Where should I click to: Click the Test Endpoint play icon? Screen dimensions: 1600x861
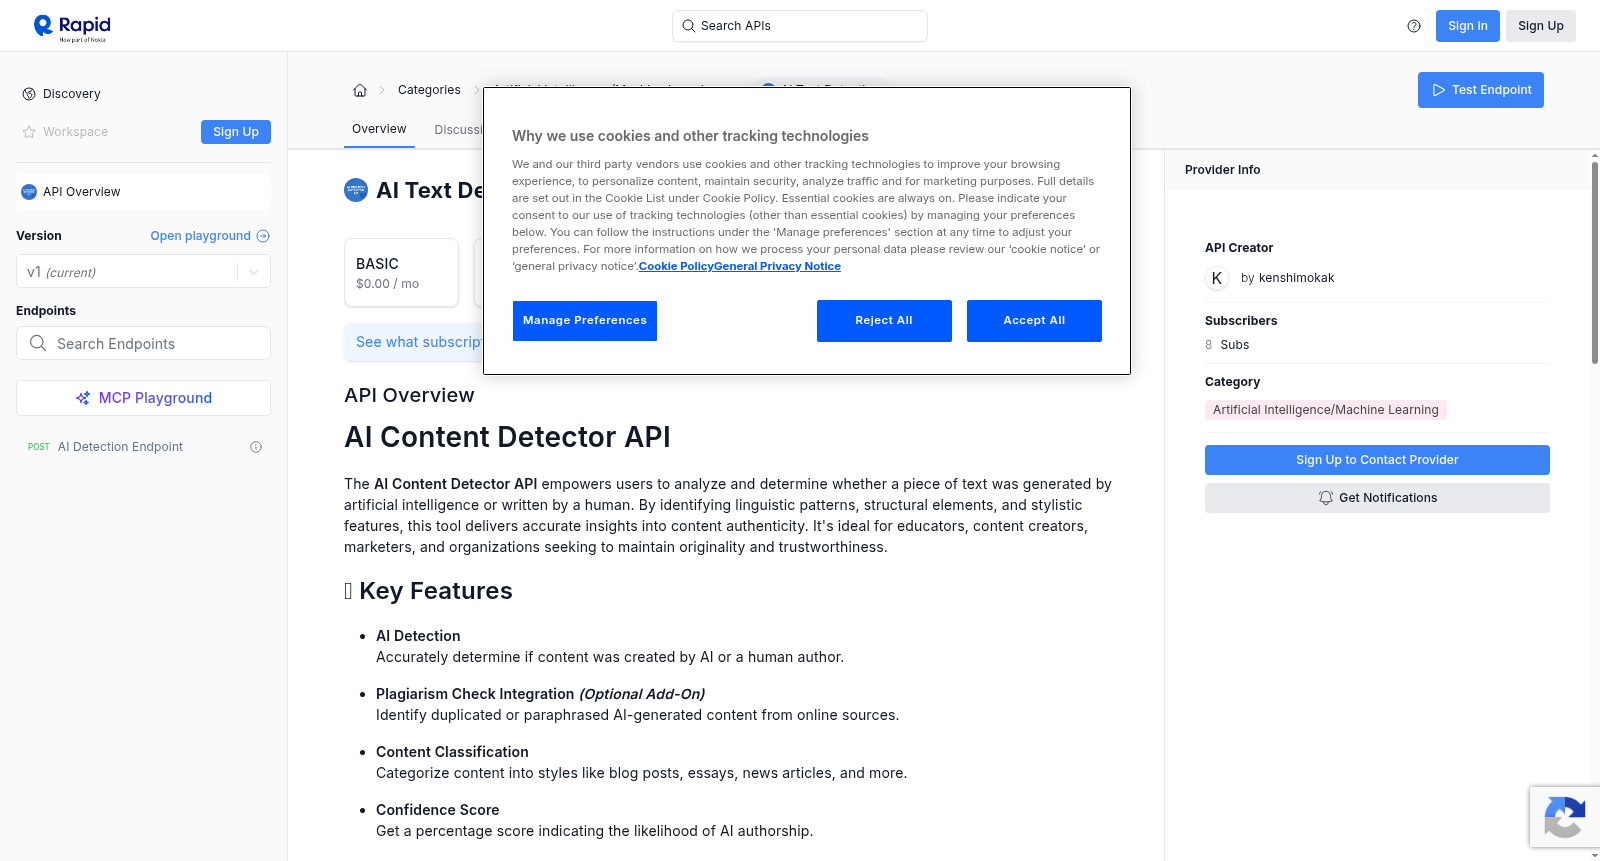(x=1439, y=90)
